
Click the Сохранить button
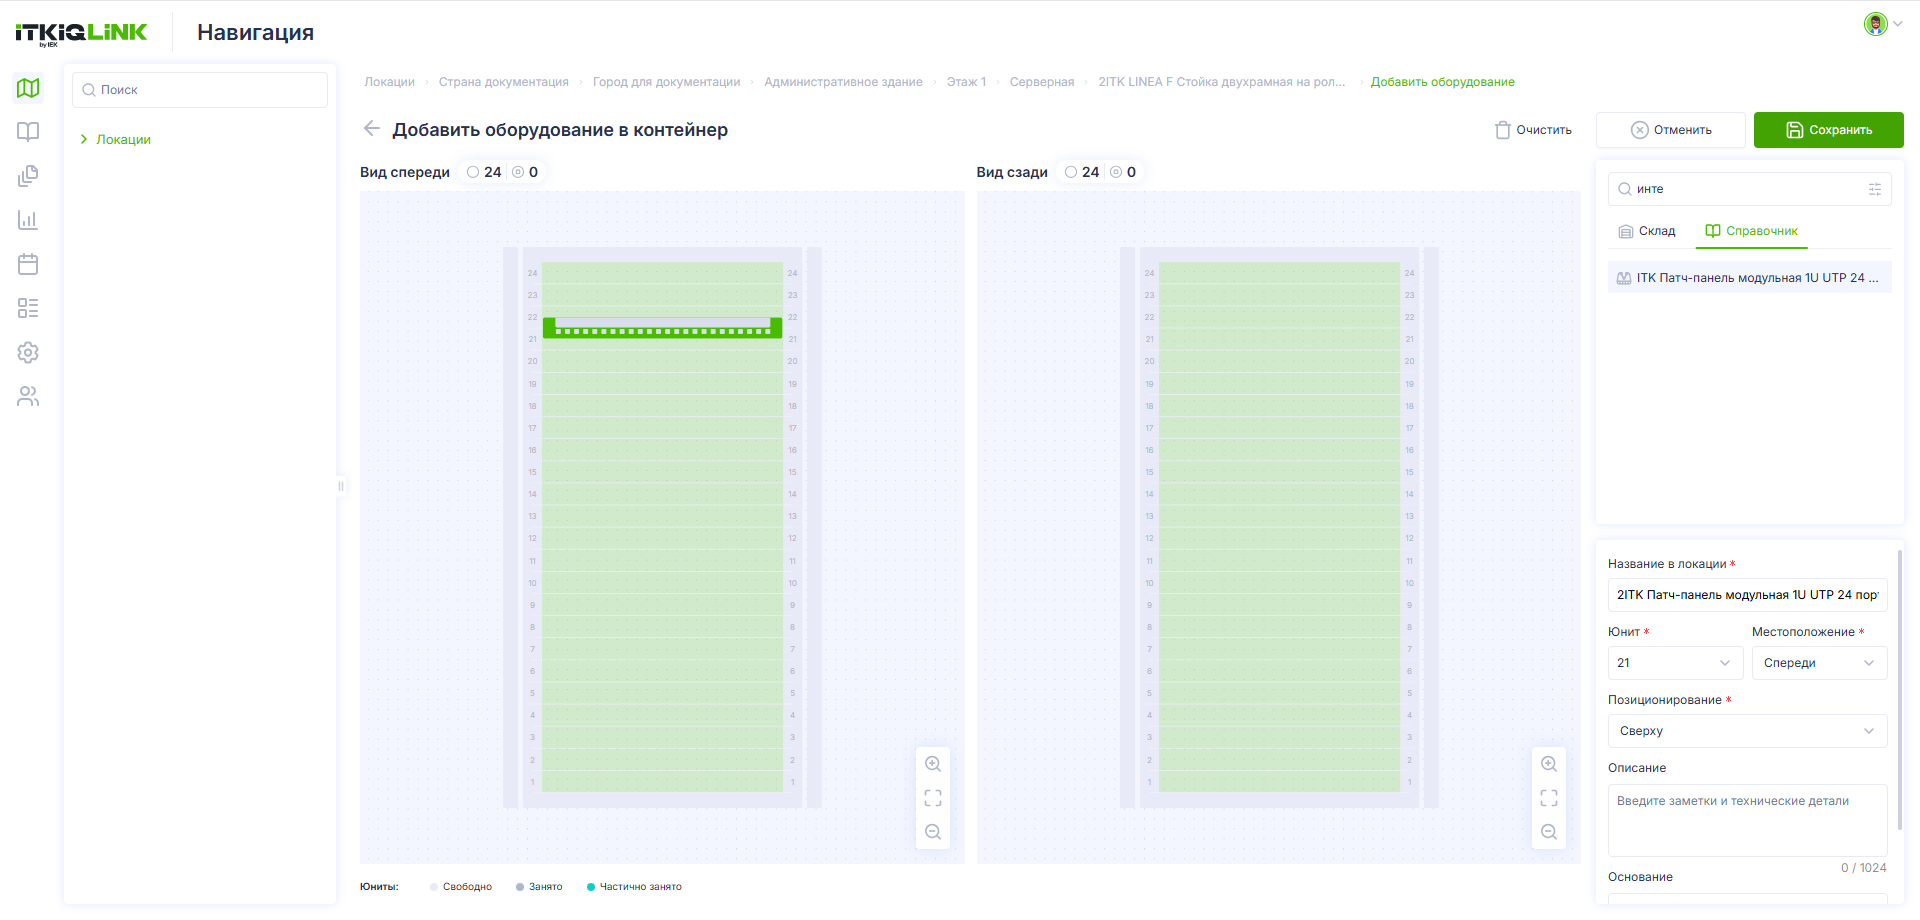(1829, 130)
